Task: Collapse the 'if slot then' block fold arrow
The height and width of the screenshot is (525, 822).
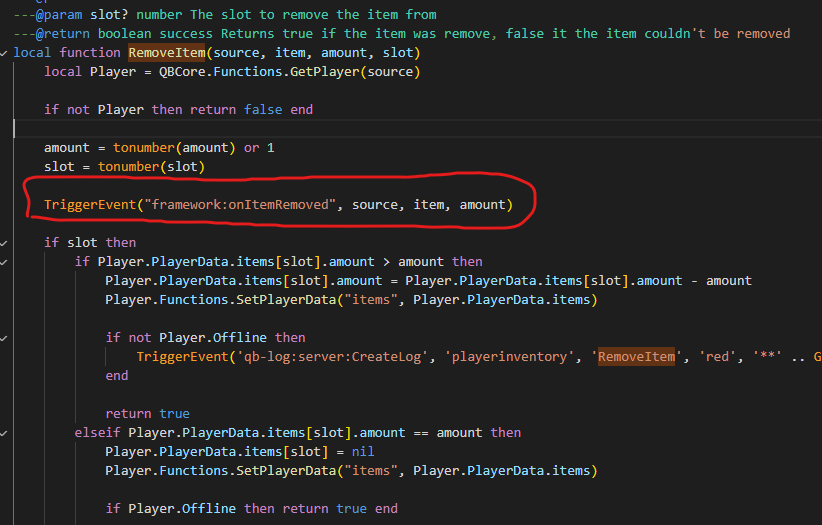Action: [x=6, y=243]
